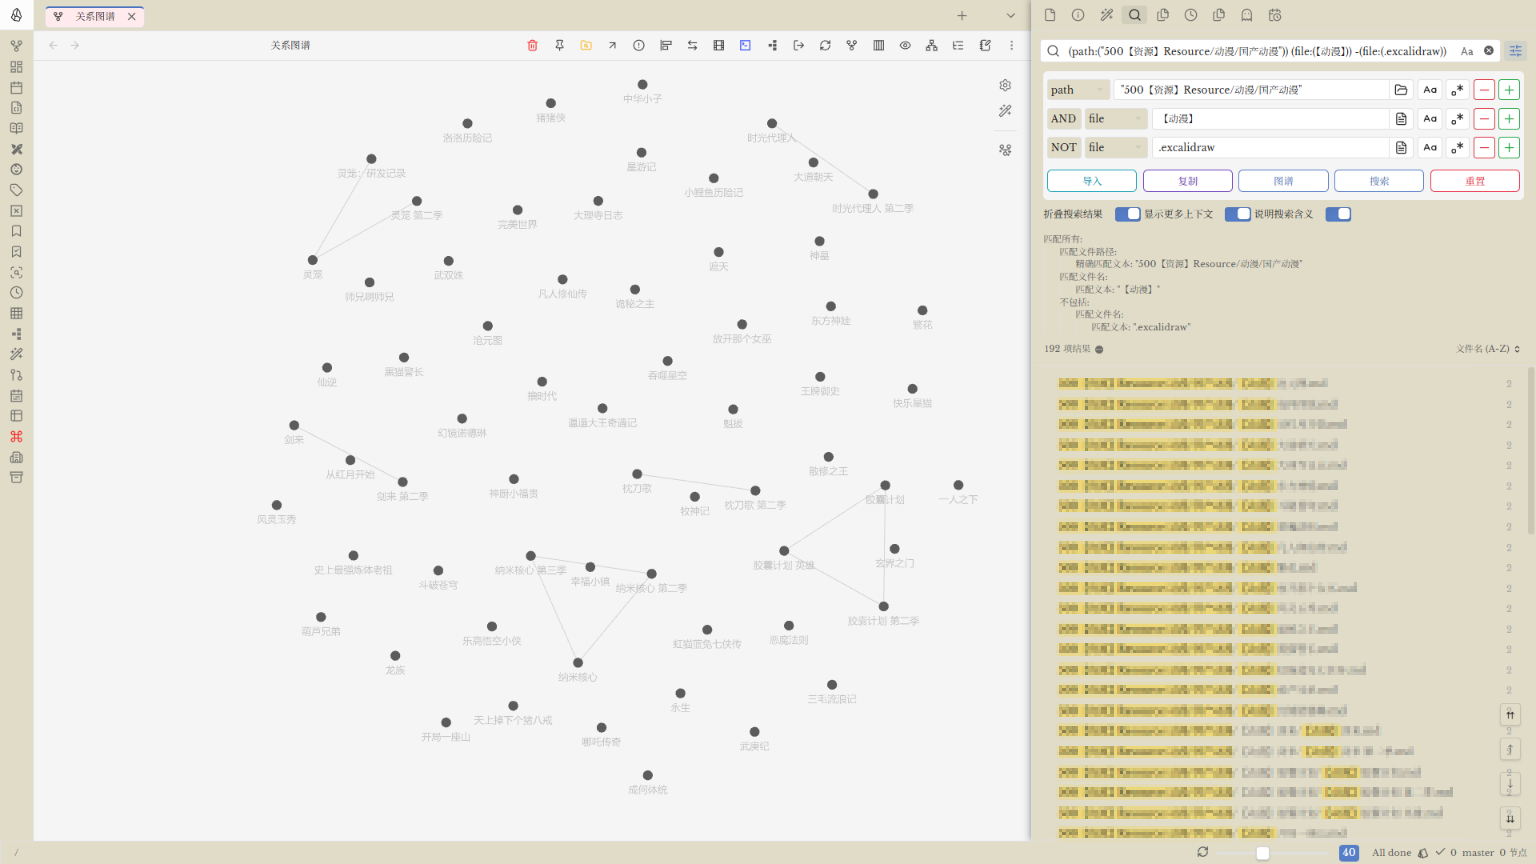1536x864 pixels.
Task: Click the sitemap hierarchy icon
Action: 932,45
